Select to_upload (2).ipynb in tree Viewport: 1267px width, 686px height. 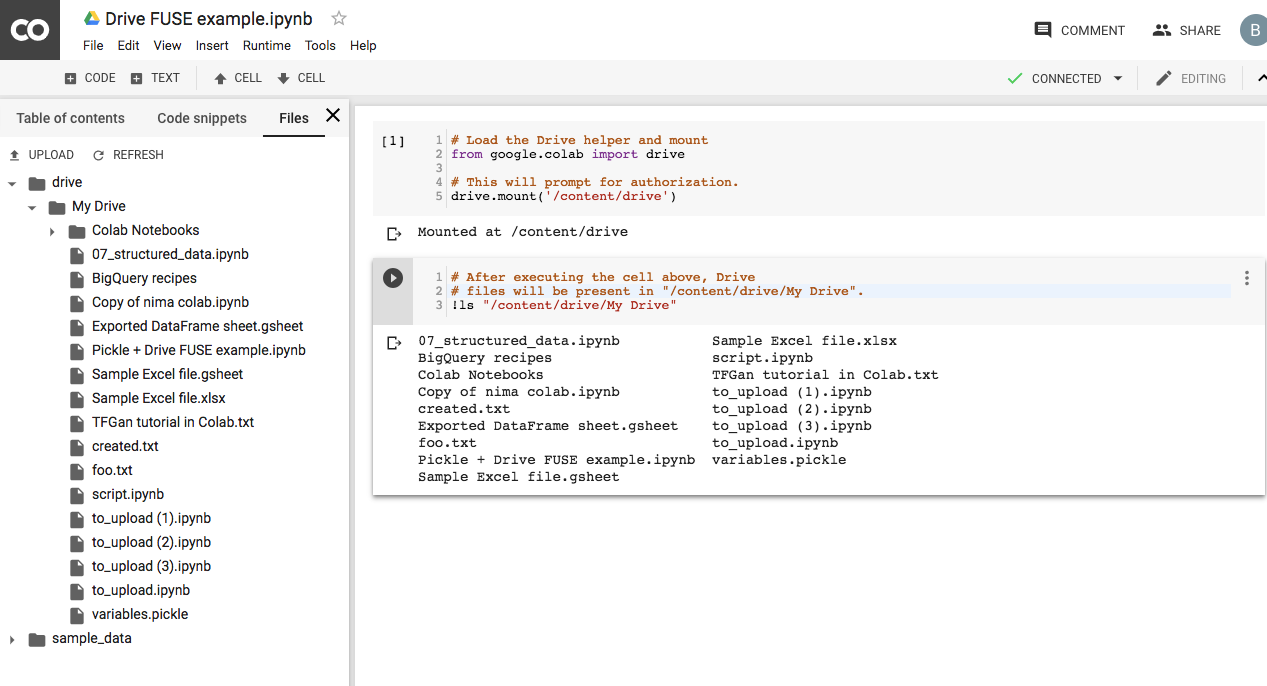(151, 543)
